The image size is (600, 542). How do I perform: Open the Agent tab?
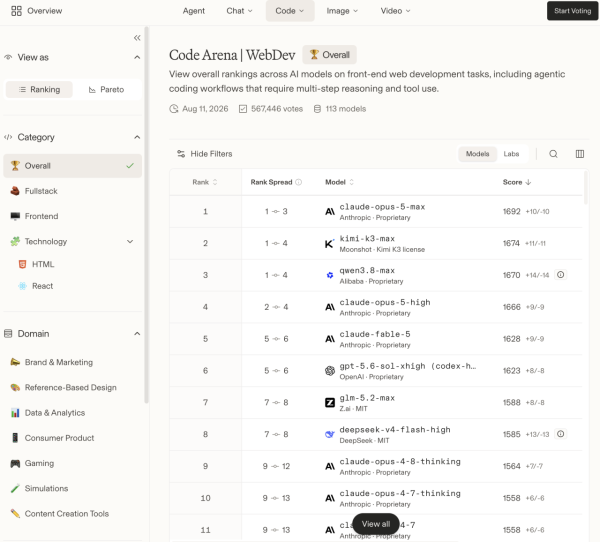click(x=194, y=11)
